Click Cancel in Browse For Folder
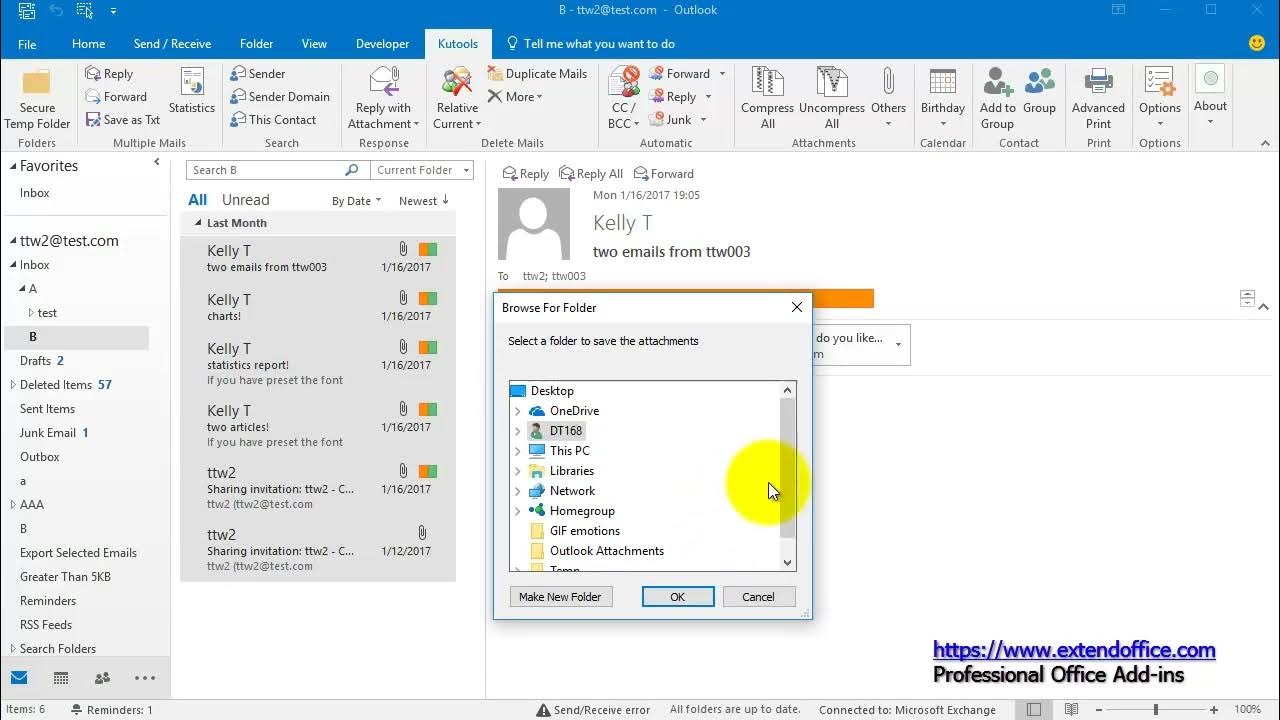 coord(758,597)
